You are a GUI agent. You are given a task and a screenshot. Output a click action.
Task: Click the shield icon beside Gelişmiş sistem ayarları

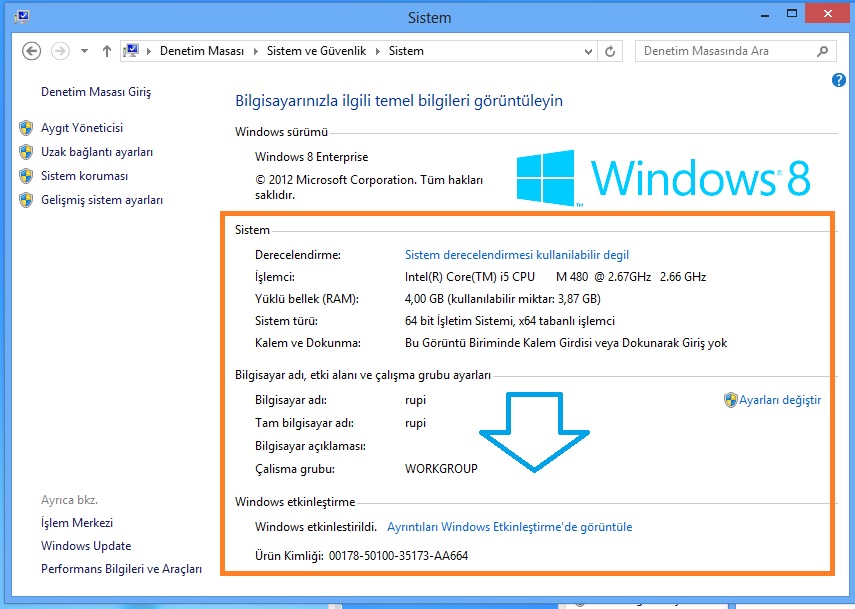tap(26, 200)
